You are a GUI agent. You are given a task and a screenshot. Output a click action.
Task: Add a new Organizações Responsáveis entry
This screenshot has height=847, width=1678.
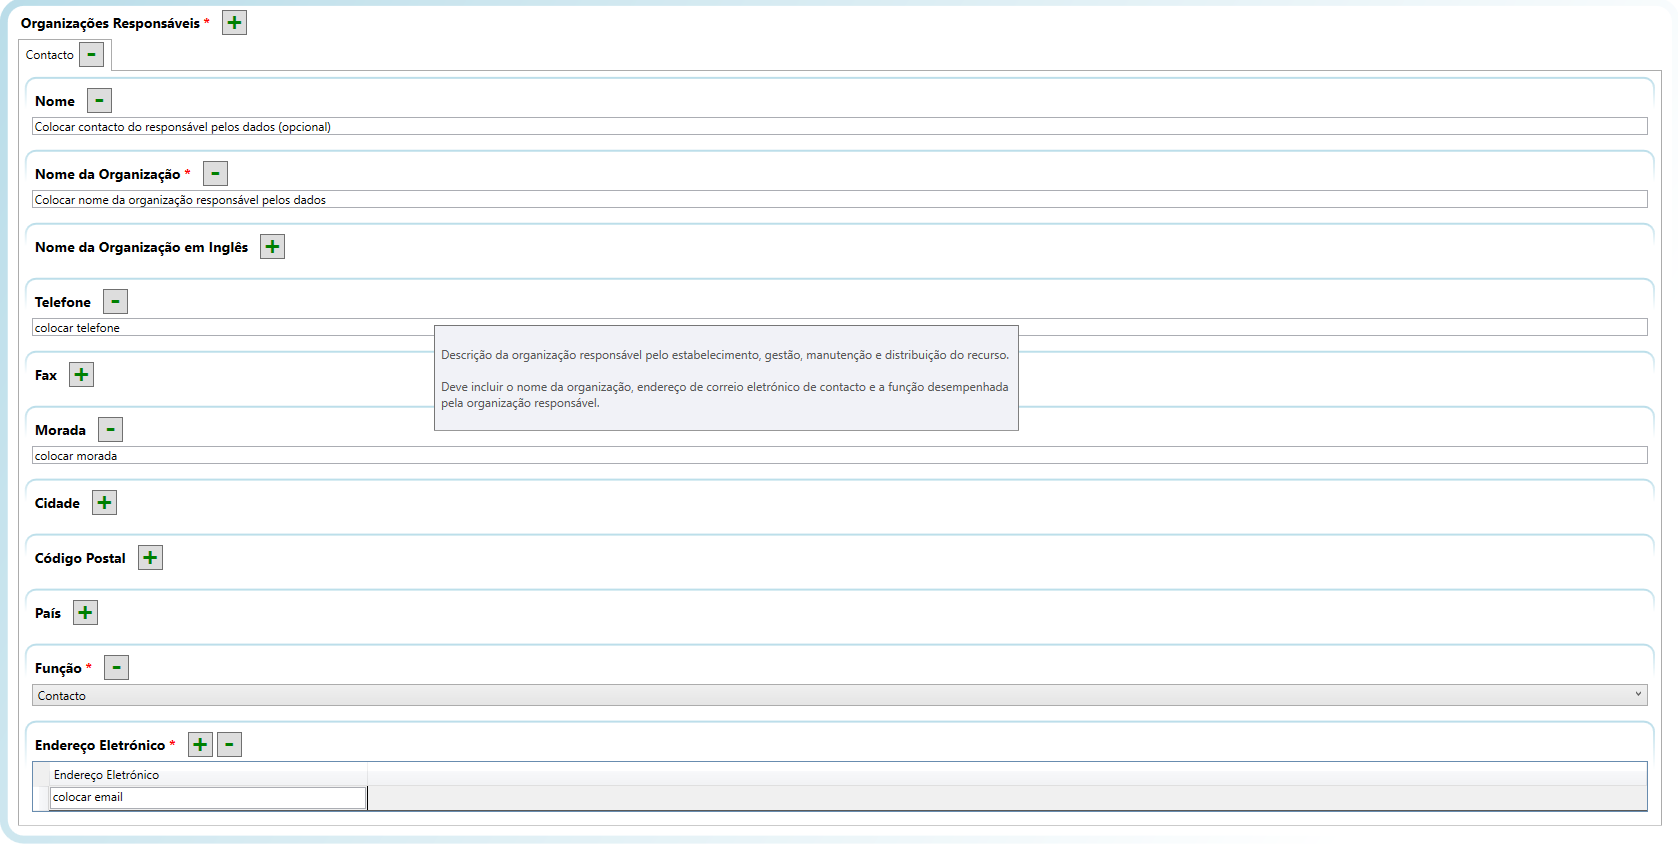234,23
